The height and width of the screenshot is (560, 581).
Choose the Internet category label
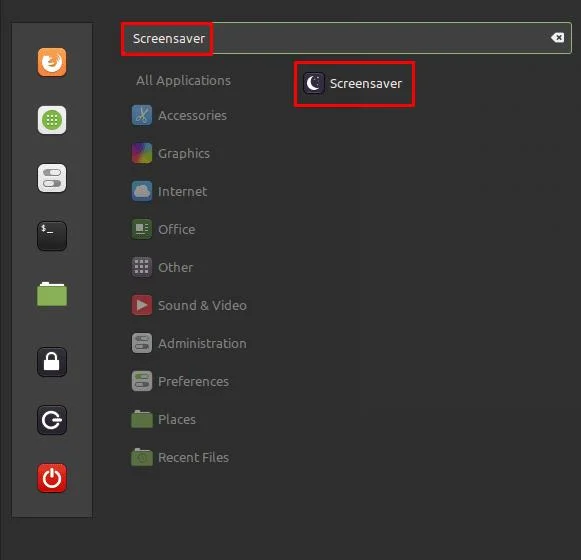click(182, 192)
